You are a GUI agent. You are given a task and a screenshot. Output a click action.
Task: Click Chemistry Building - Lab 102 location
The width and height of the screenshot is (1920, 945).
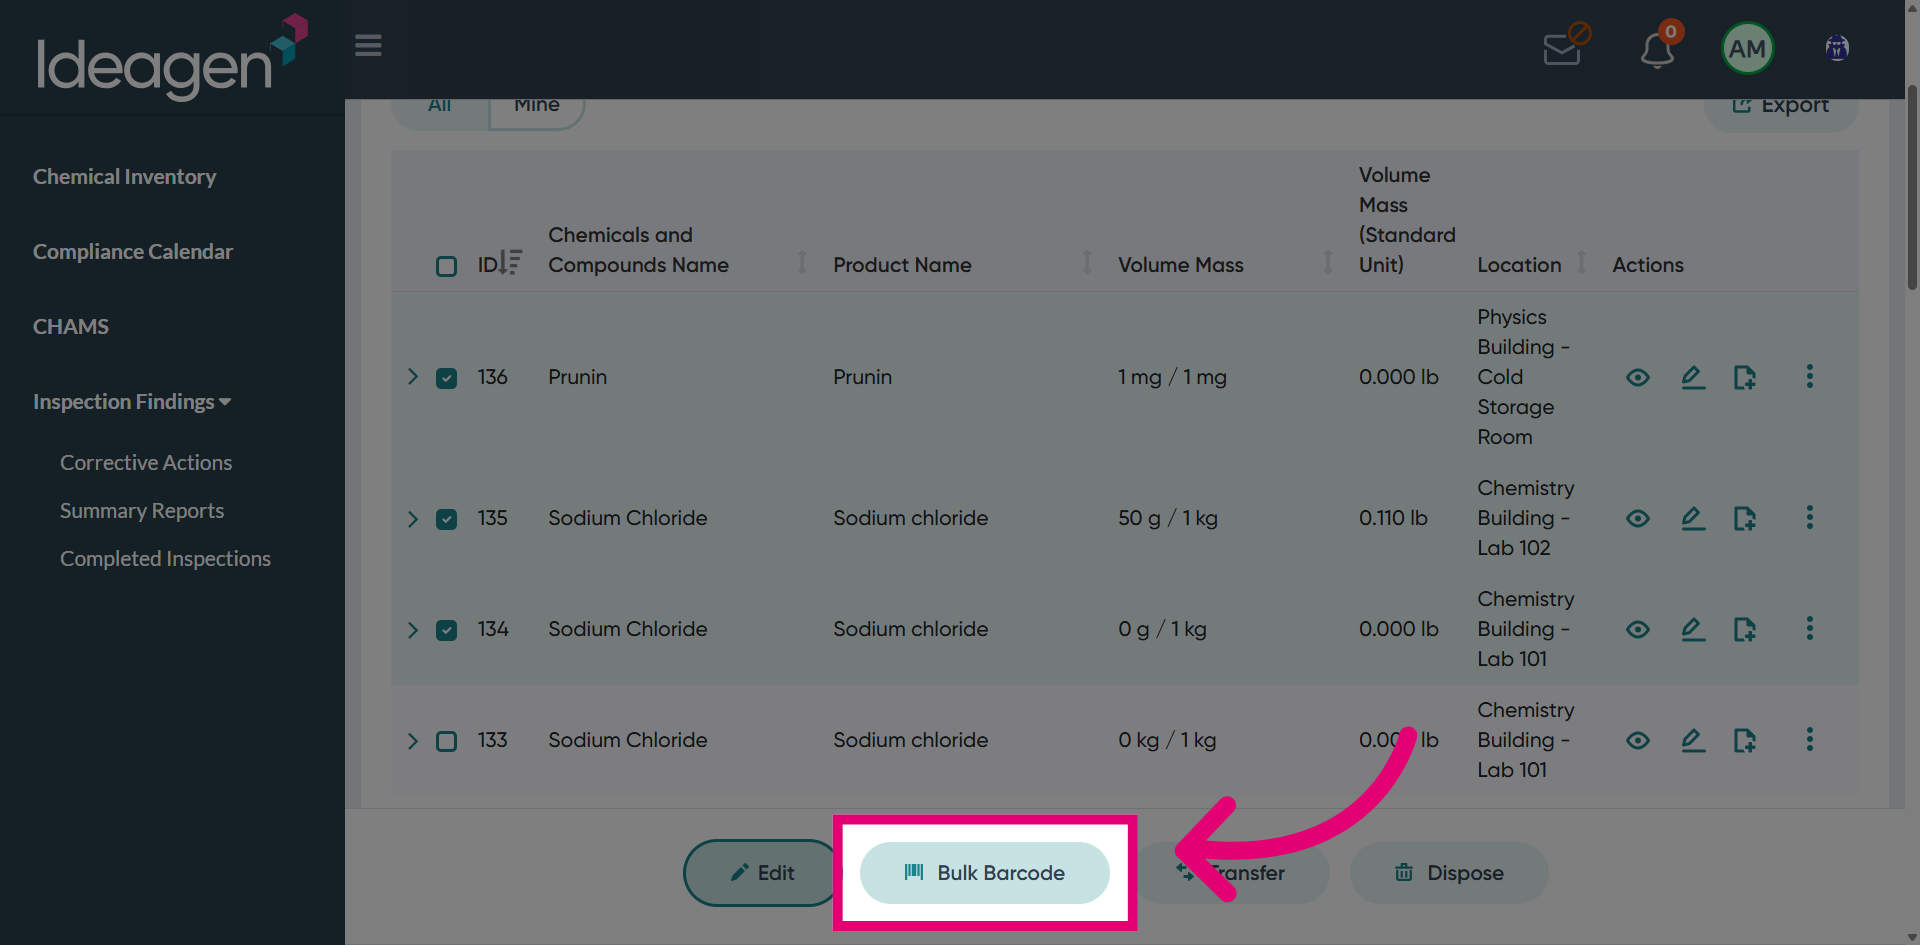point(1525,518)
